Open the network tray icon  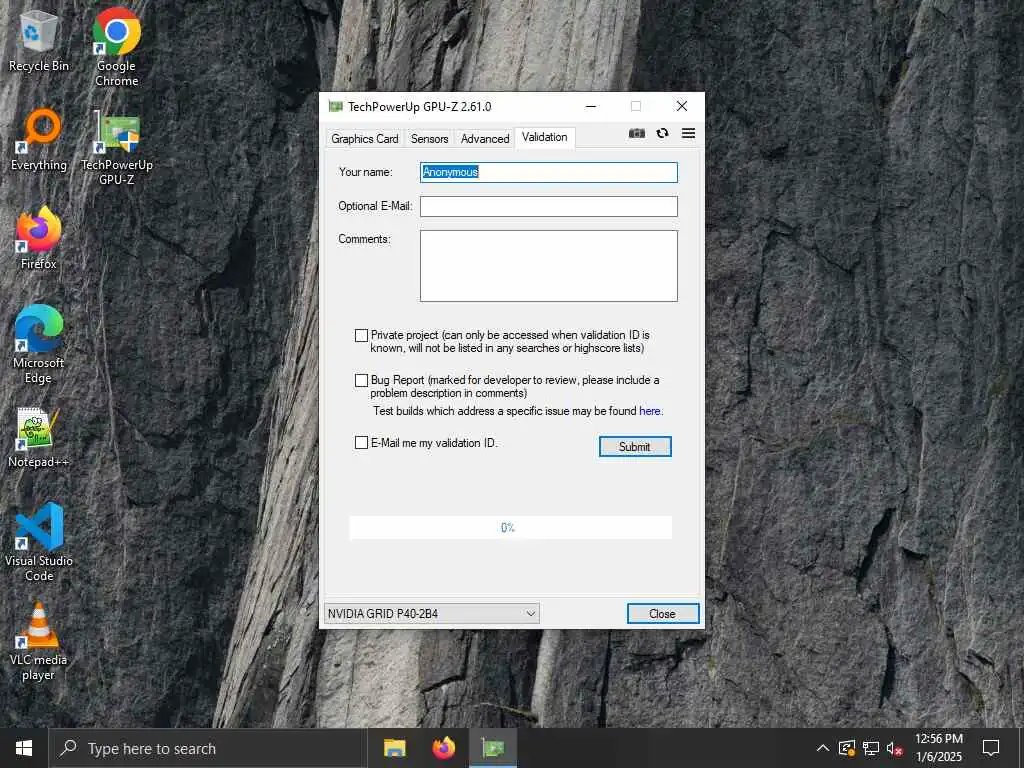pyautogui.click(x=871, y=748)
